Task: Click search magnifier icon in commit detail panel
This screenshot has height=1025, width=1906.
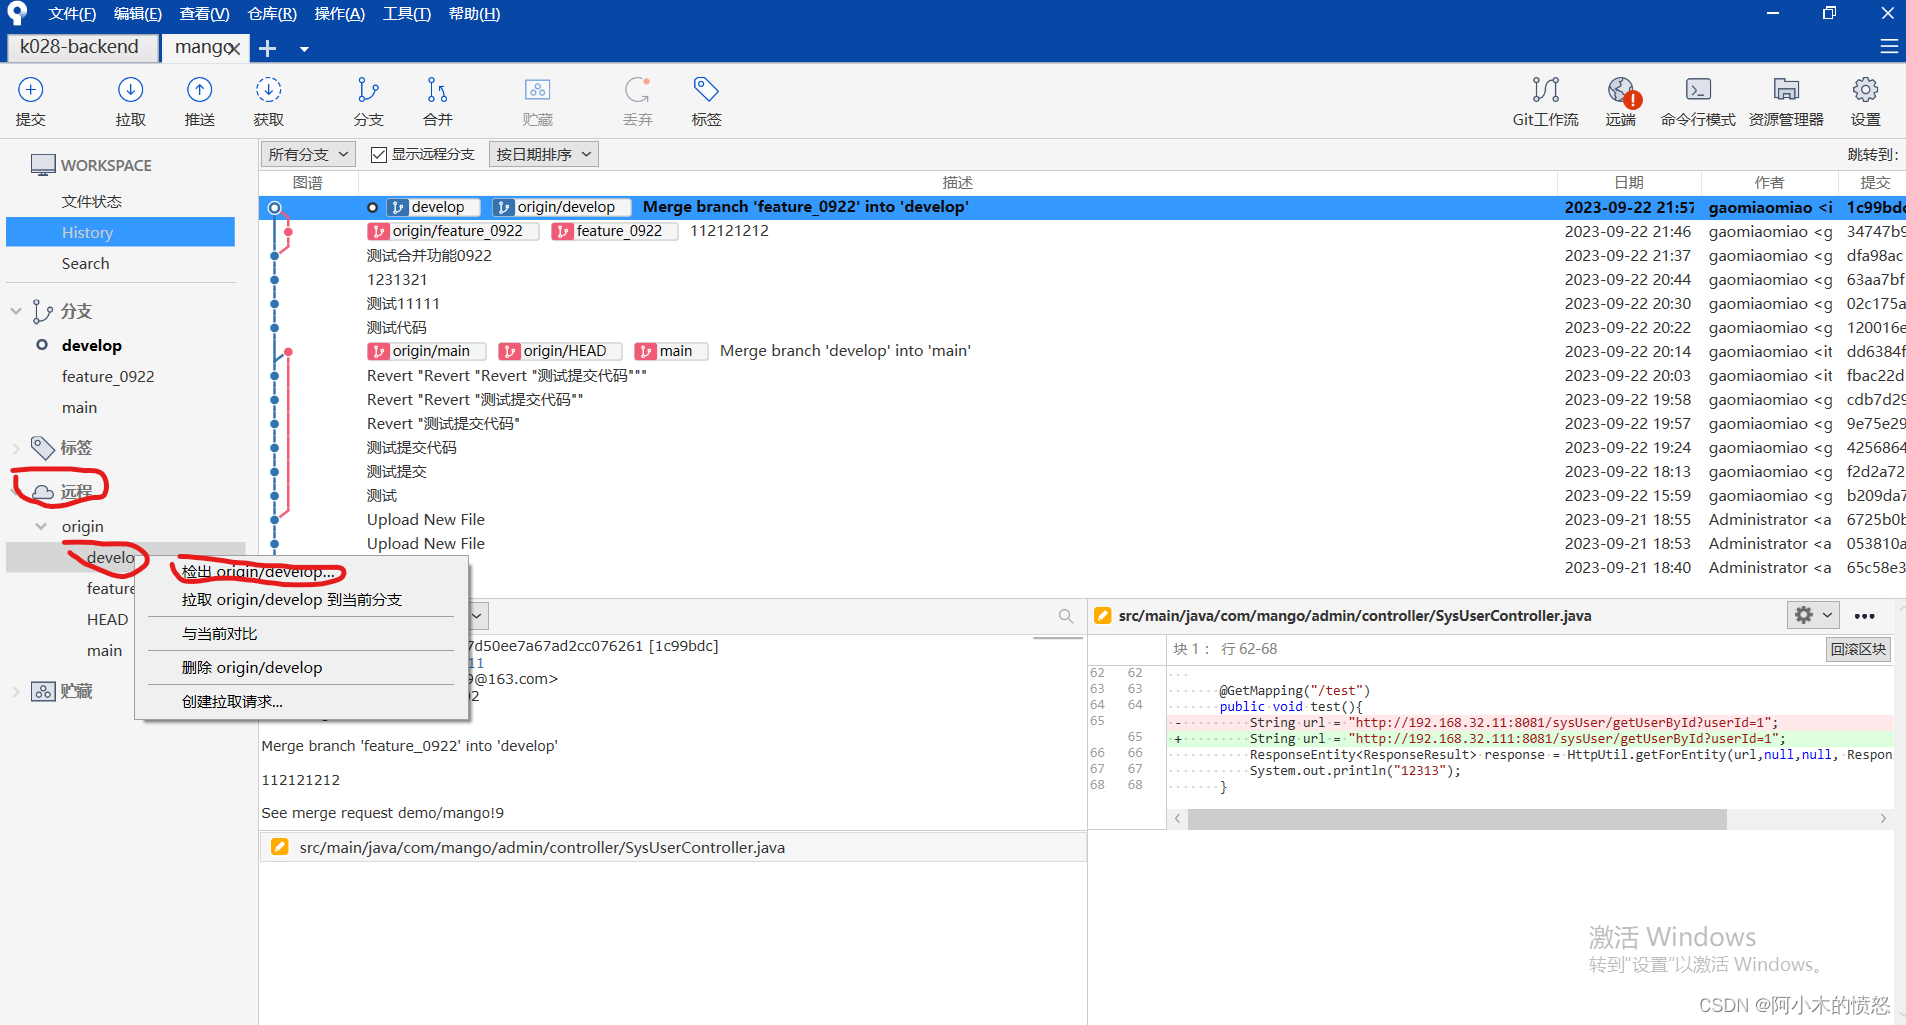Action: point(1066,616)
